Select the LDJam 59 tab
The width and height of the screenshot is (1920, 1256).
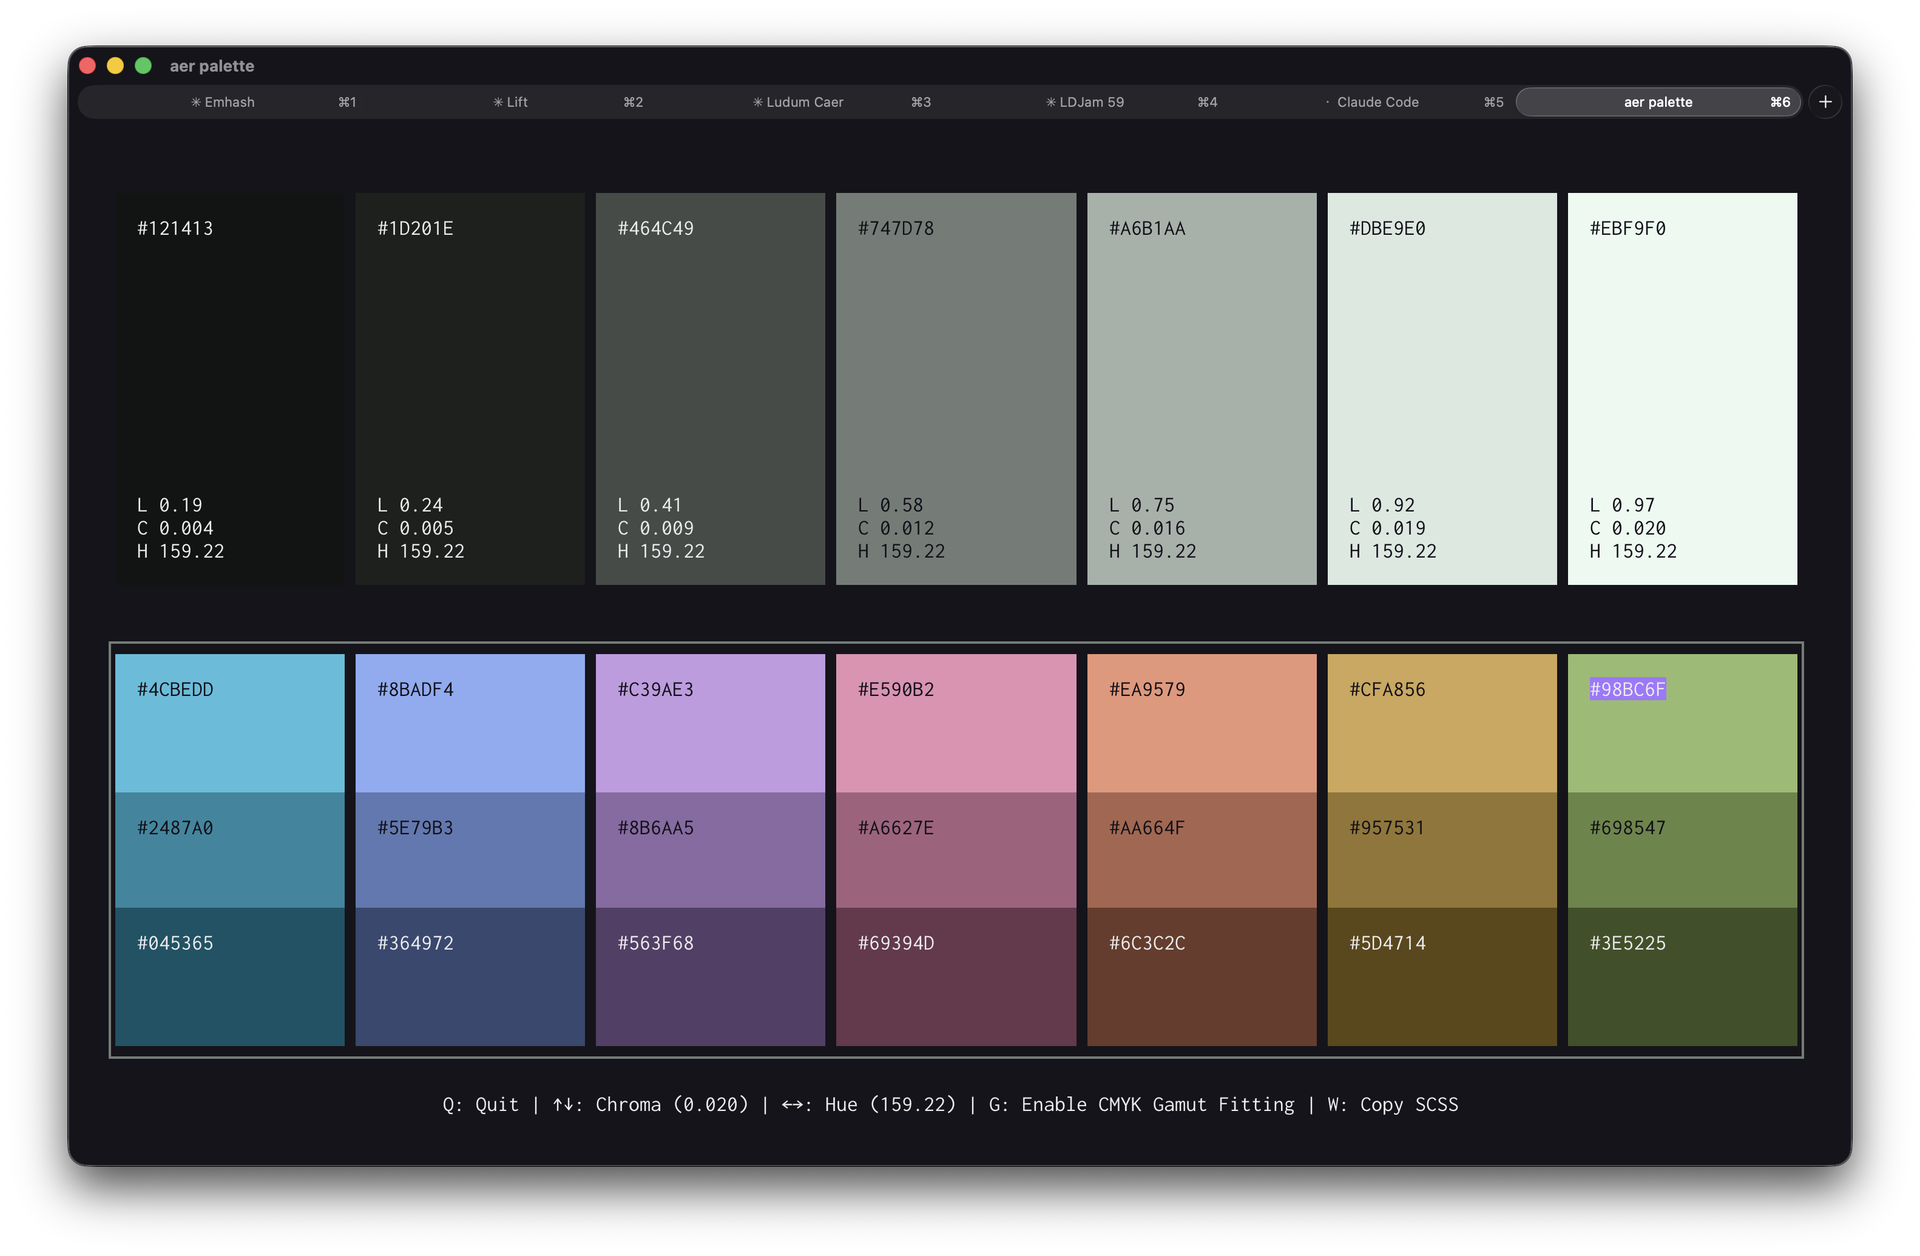[1085, 102]
